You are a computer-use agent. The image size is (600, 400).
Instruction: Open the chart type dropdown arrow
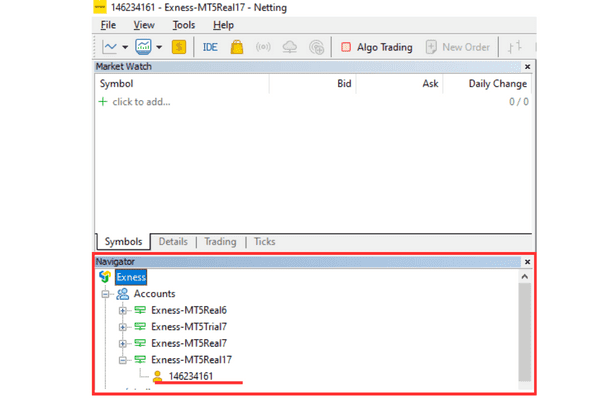click(125, 47)
